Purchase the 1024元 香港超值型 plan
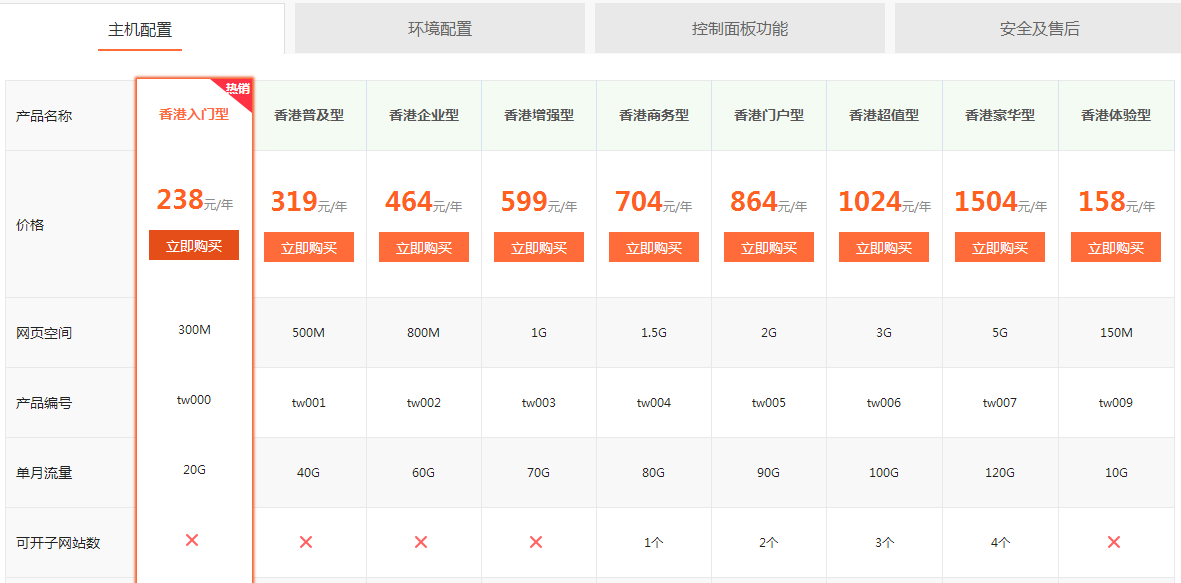The image size is (1181, 583). 884,248
